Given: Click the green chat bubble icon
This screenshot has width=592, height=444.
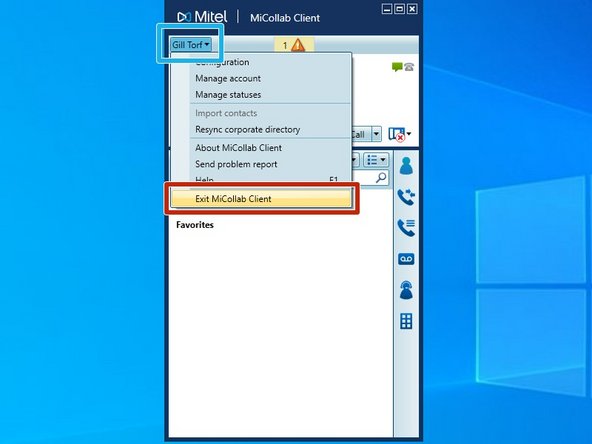Looking at the screenshot, I should [x=397, y=67].
